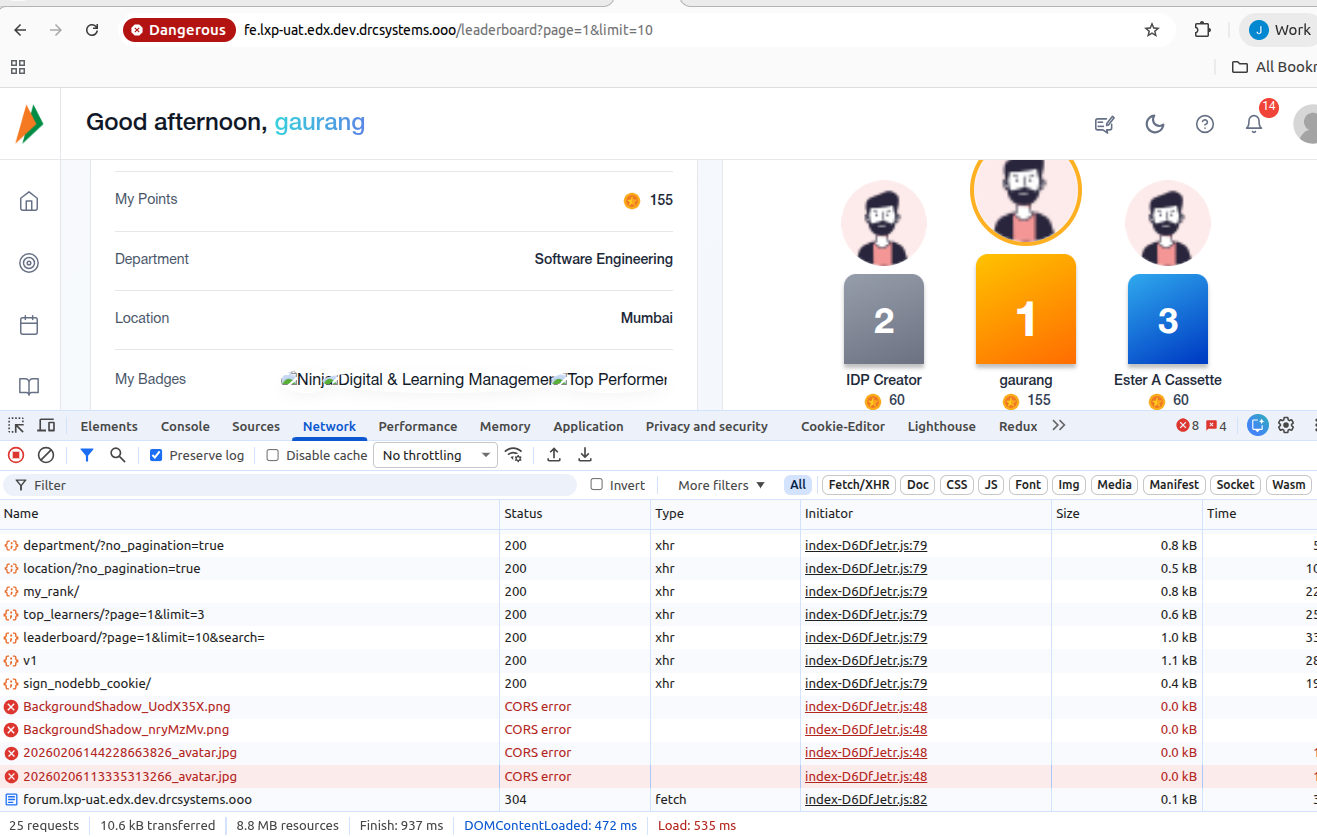Bookmark this page with star icon

(1152, 30)
